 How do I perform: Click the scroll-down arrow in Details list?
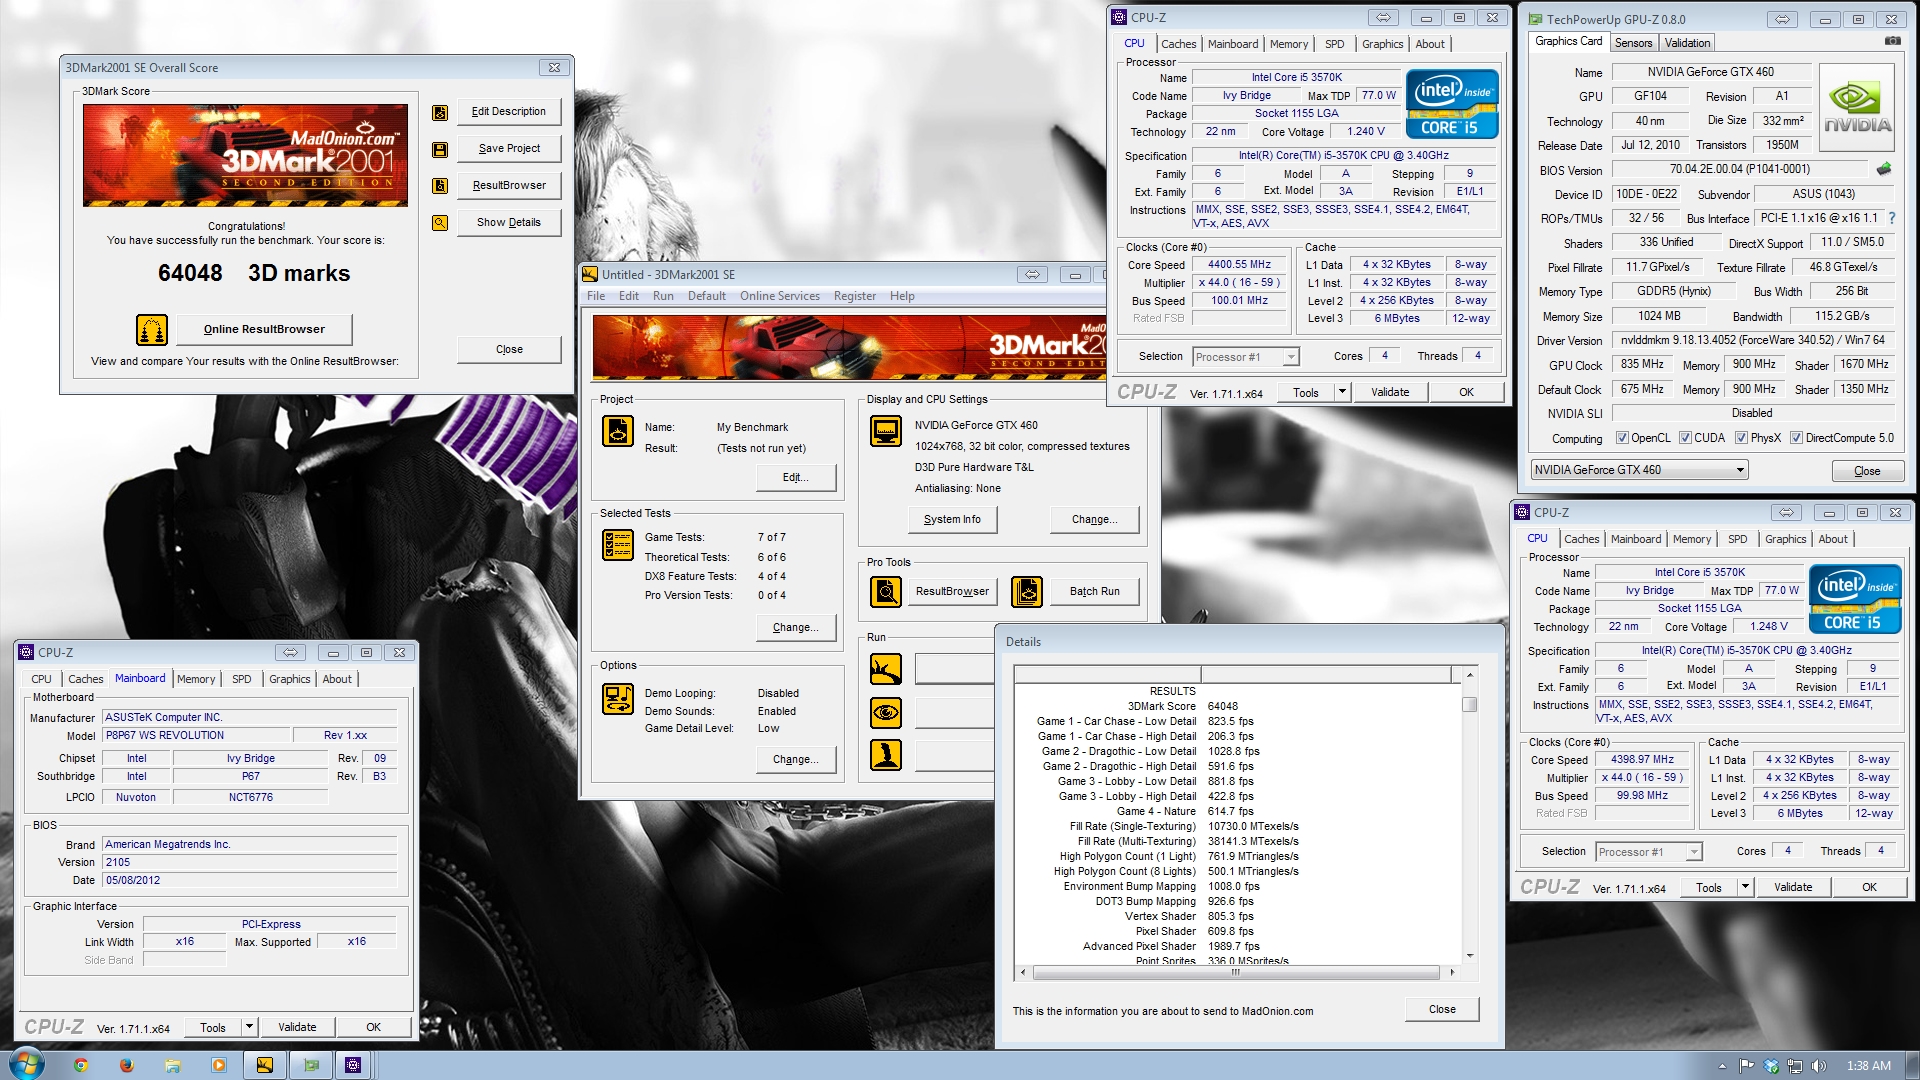pos(1469,955)
